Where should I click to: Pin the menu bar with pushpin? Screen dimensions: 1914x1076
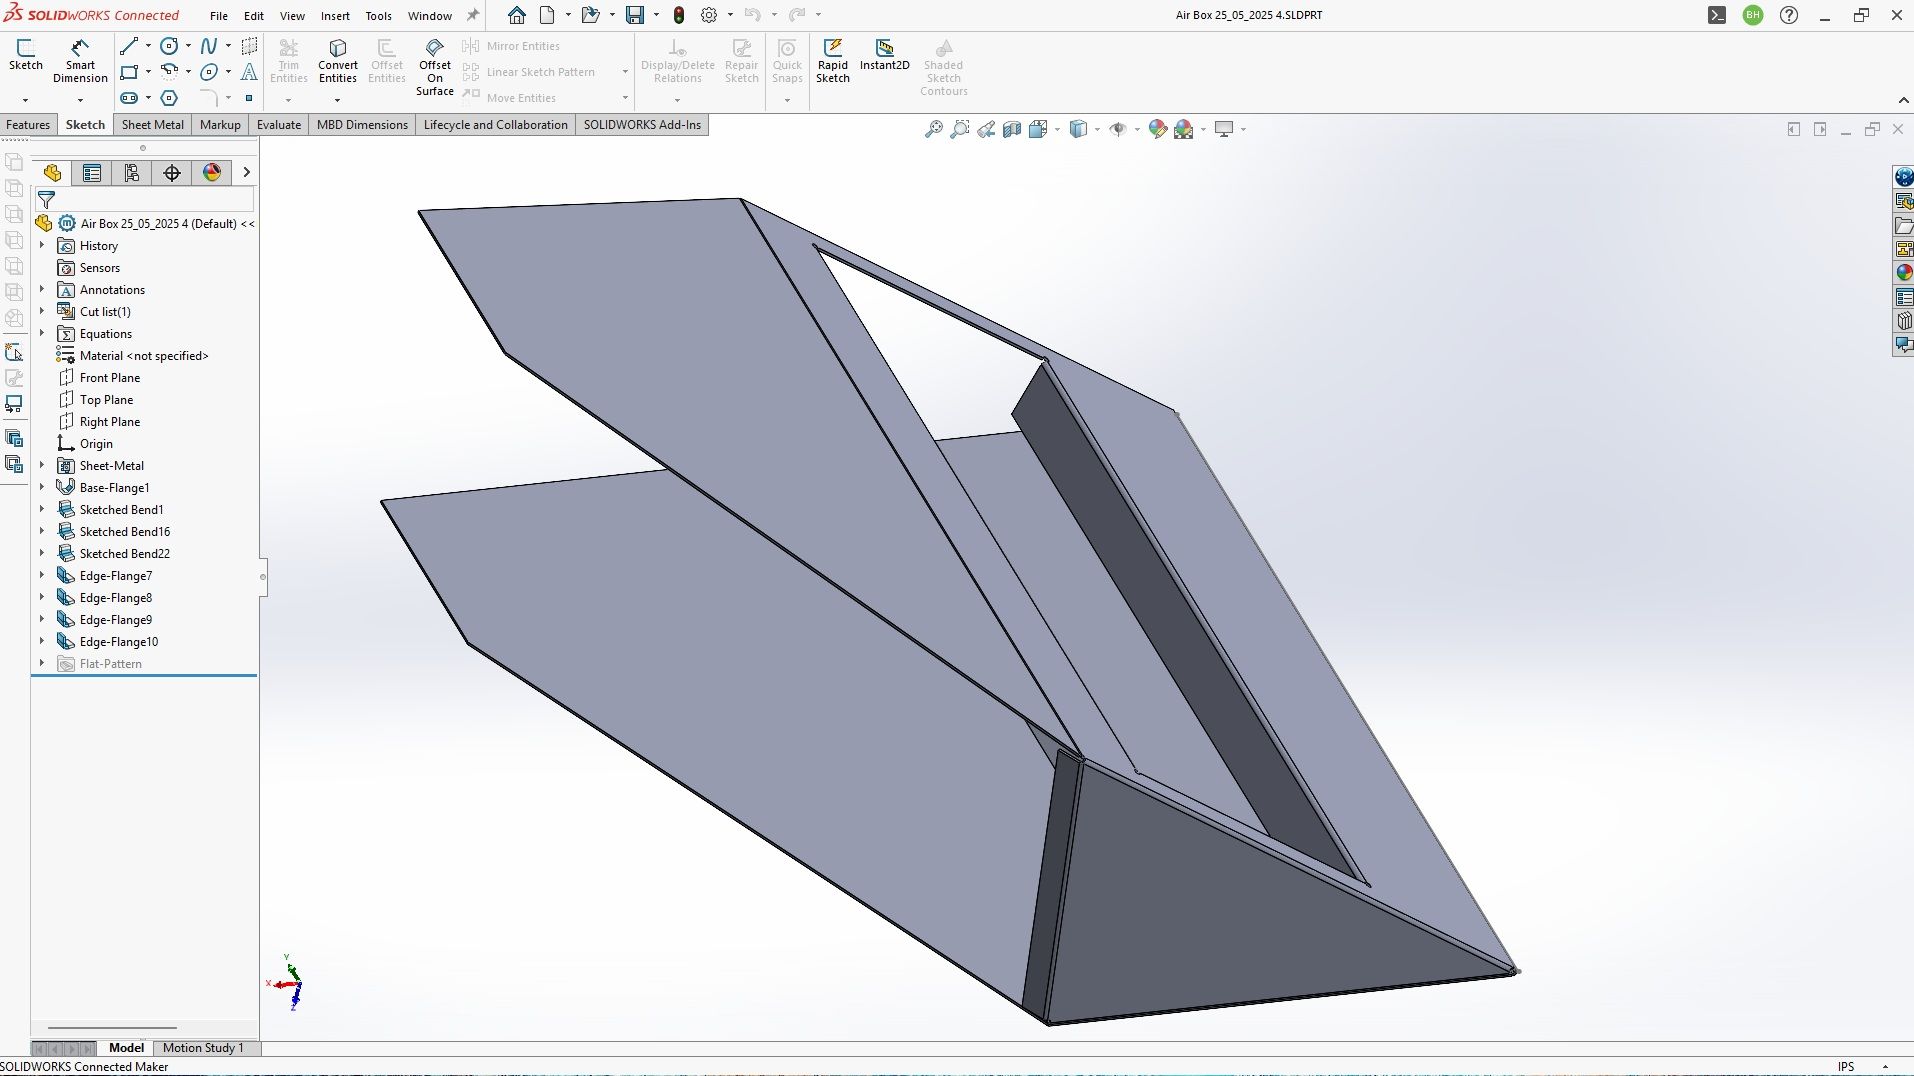473,15
